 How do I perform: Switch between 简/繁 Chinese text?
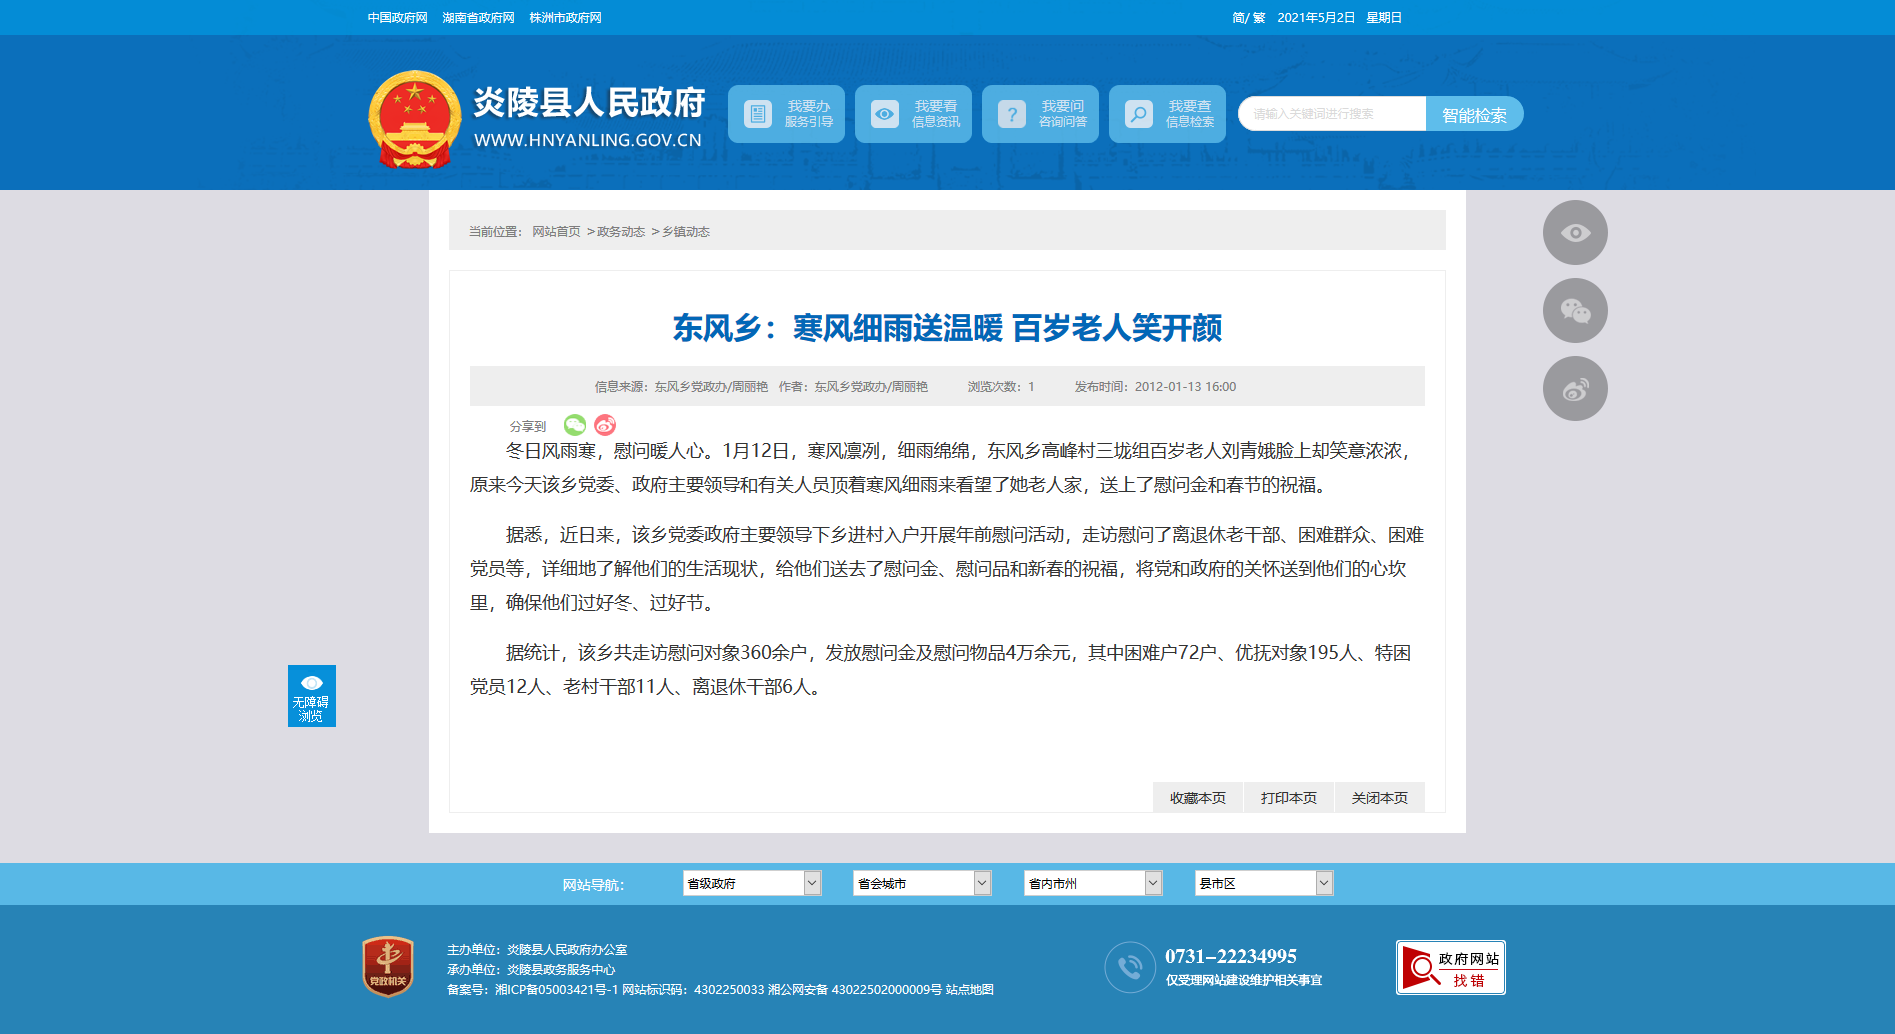[1248, 18]
